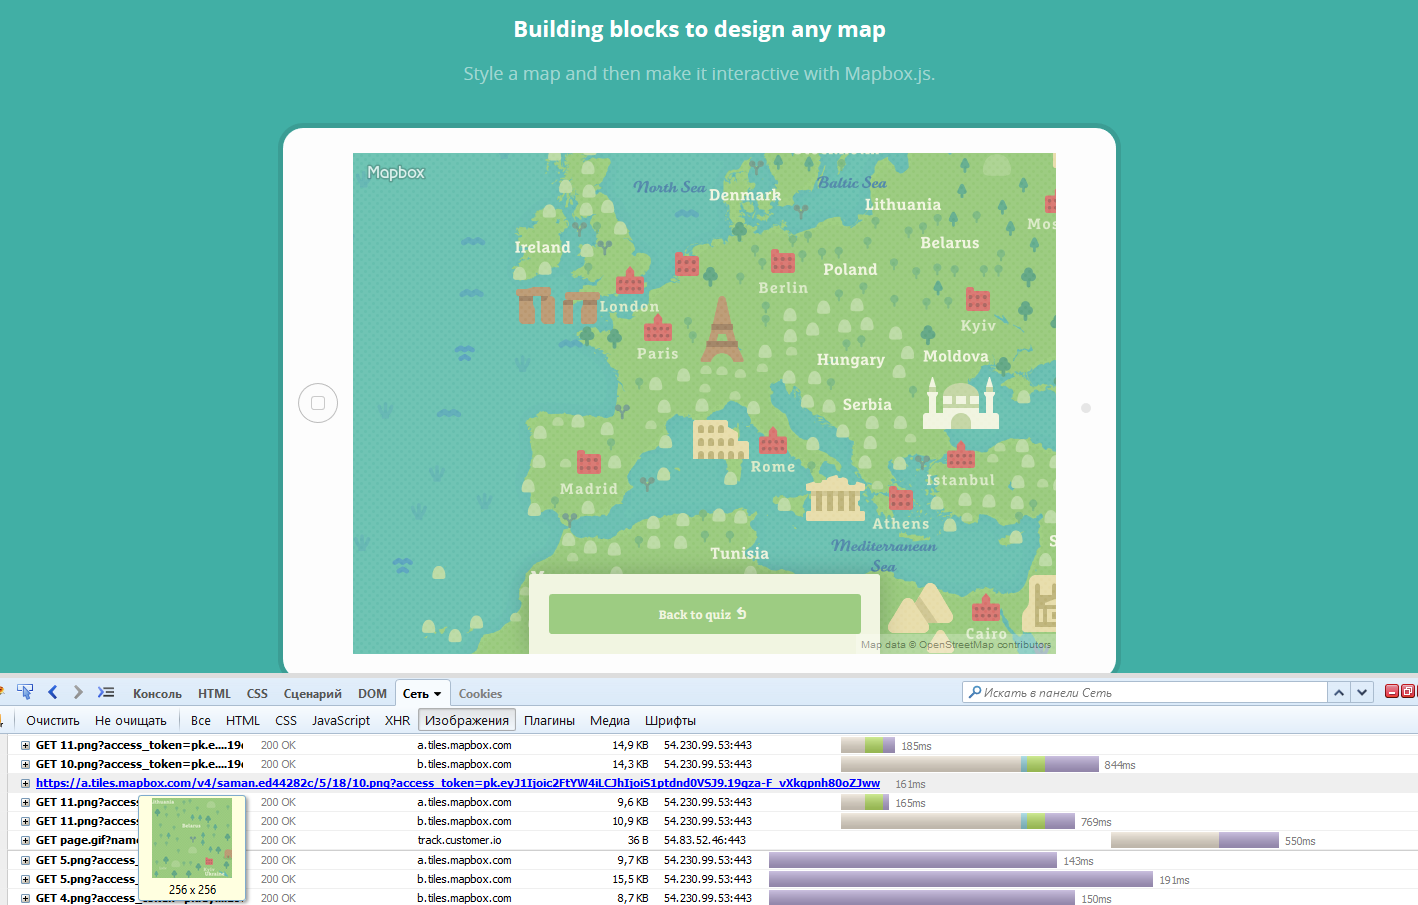This screenshot has height=905, width=1418.
Task: Click the 550ms timeline bar for page.gif
Action: click(1195, 840)
